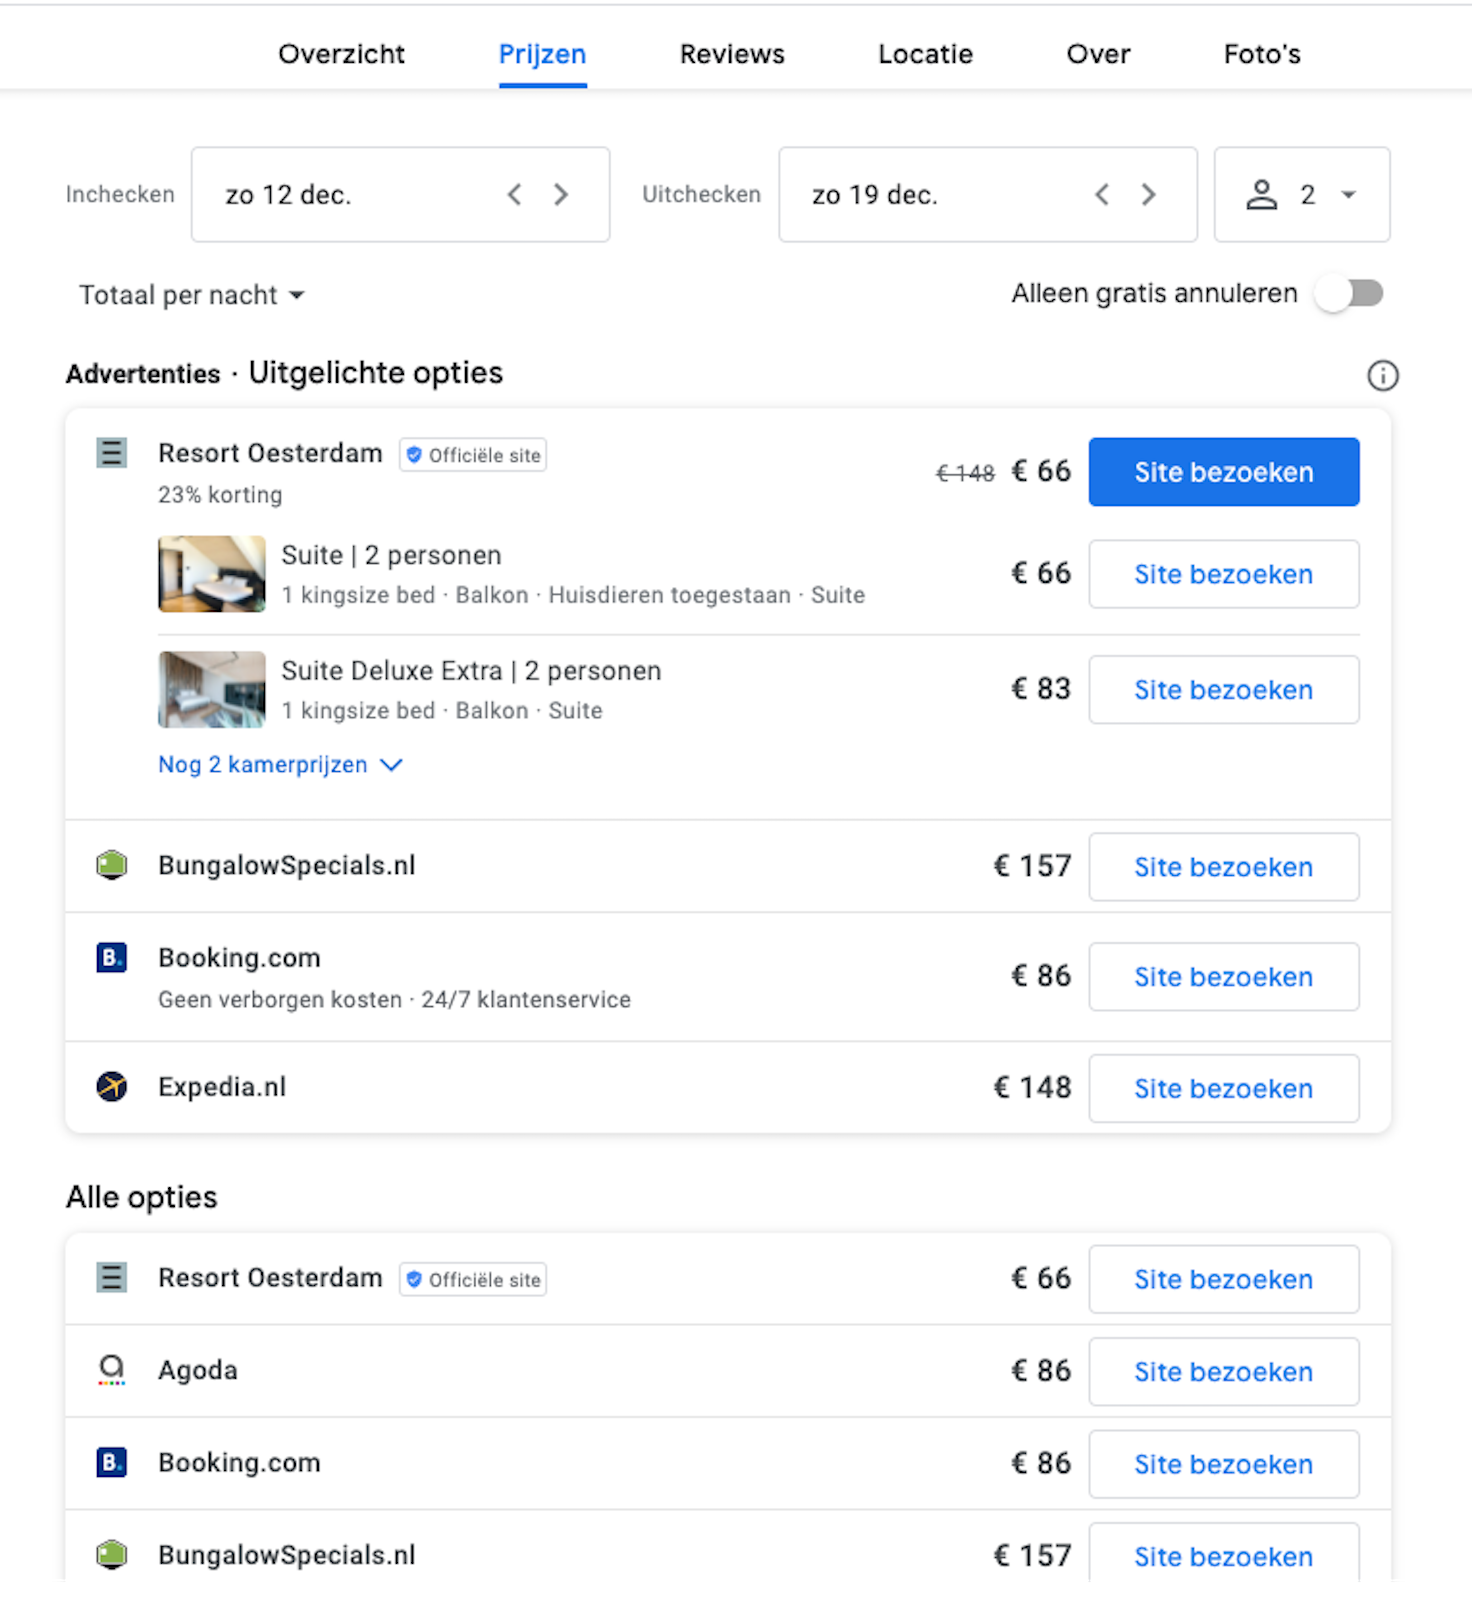
Task: Open the Totaal per nacht dropdown
Action: click(191, 295)
